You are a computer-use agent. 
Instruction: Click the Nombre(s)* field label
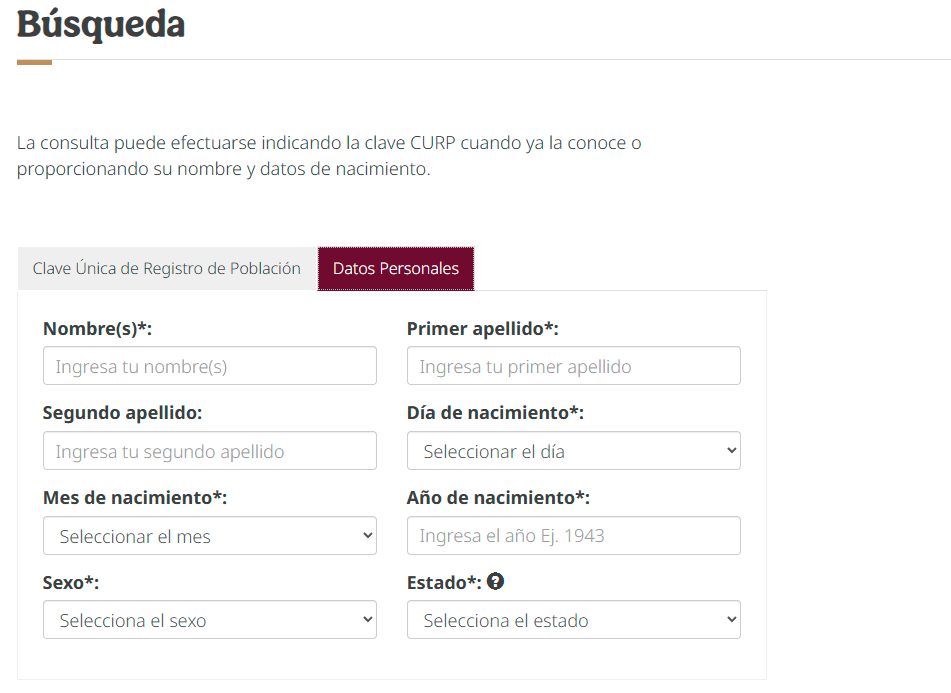tap(97, 328)
